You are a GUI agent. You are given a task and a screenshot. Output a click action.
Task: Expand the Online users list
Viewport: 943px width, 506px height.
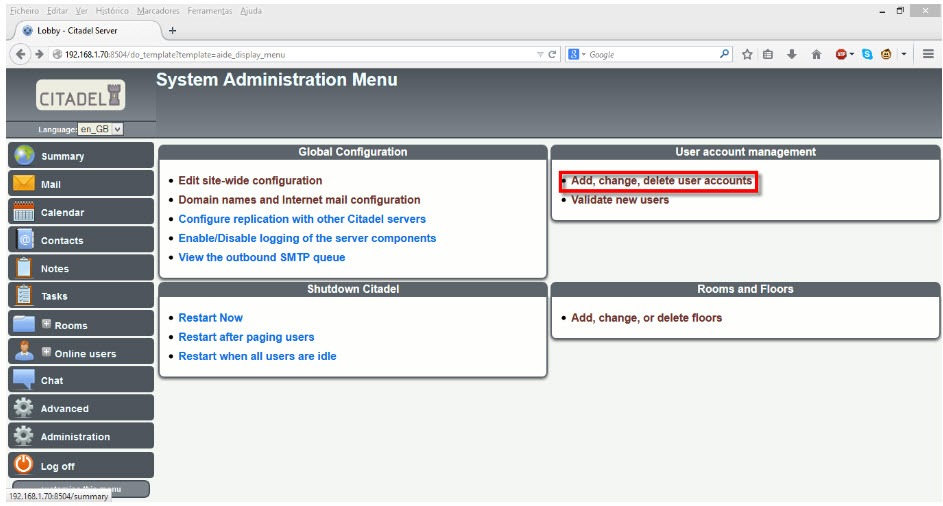46,352
